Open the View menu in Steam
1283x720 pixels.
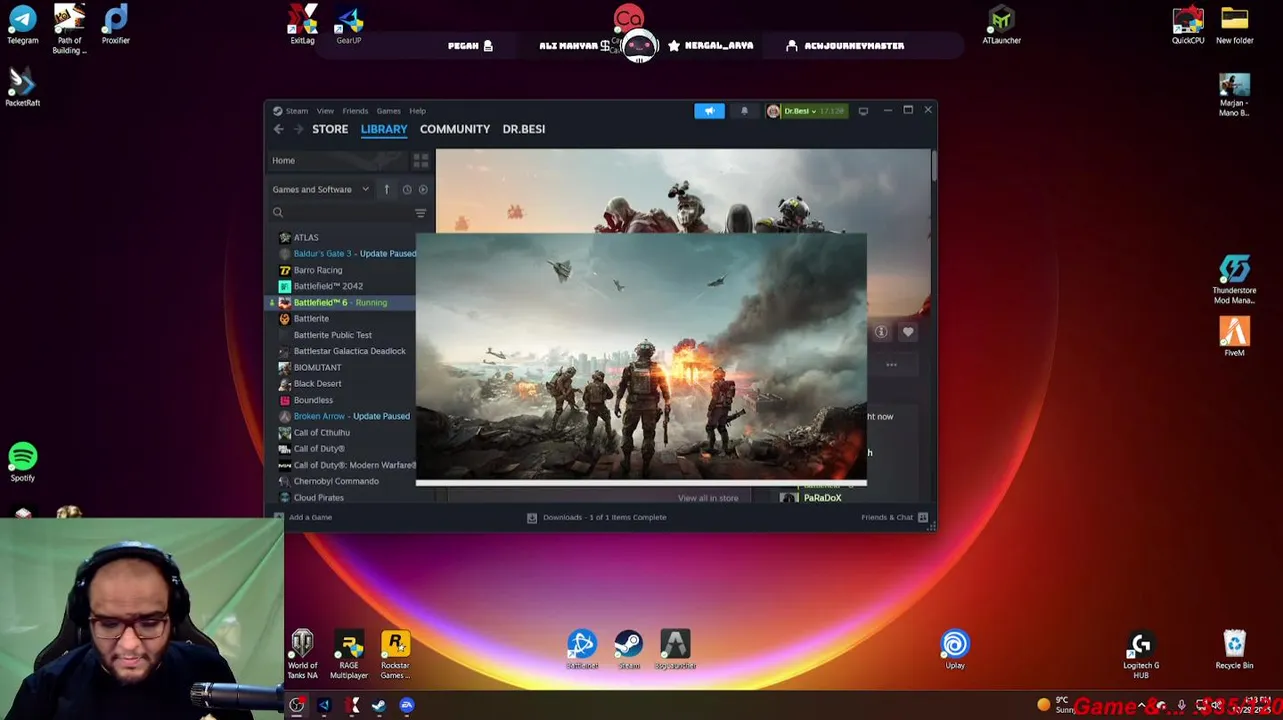(x=325, y=111)
